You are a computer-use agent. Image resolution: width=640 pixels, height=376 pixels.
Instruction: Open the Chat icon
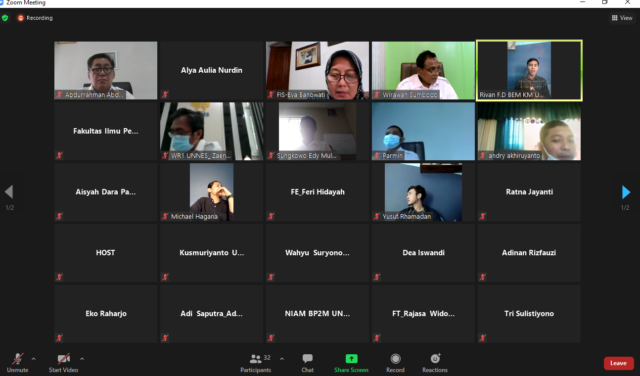[307, 359]
